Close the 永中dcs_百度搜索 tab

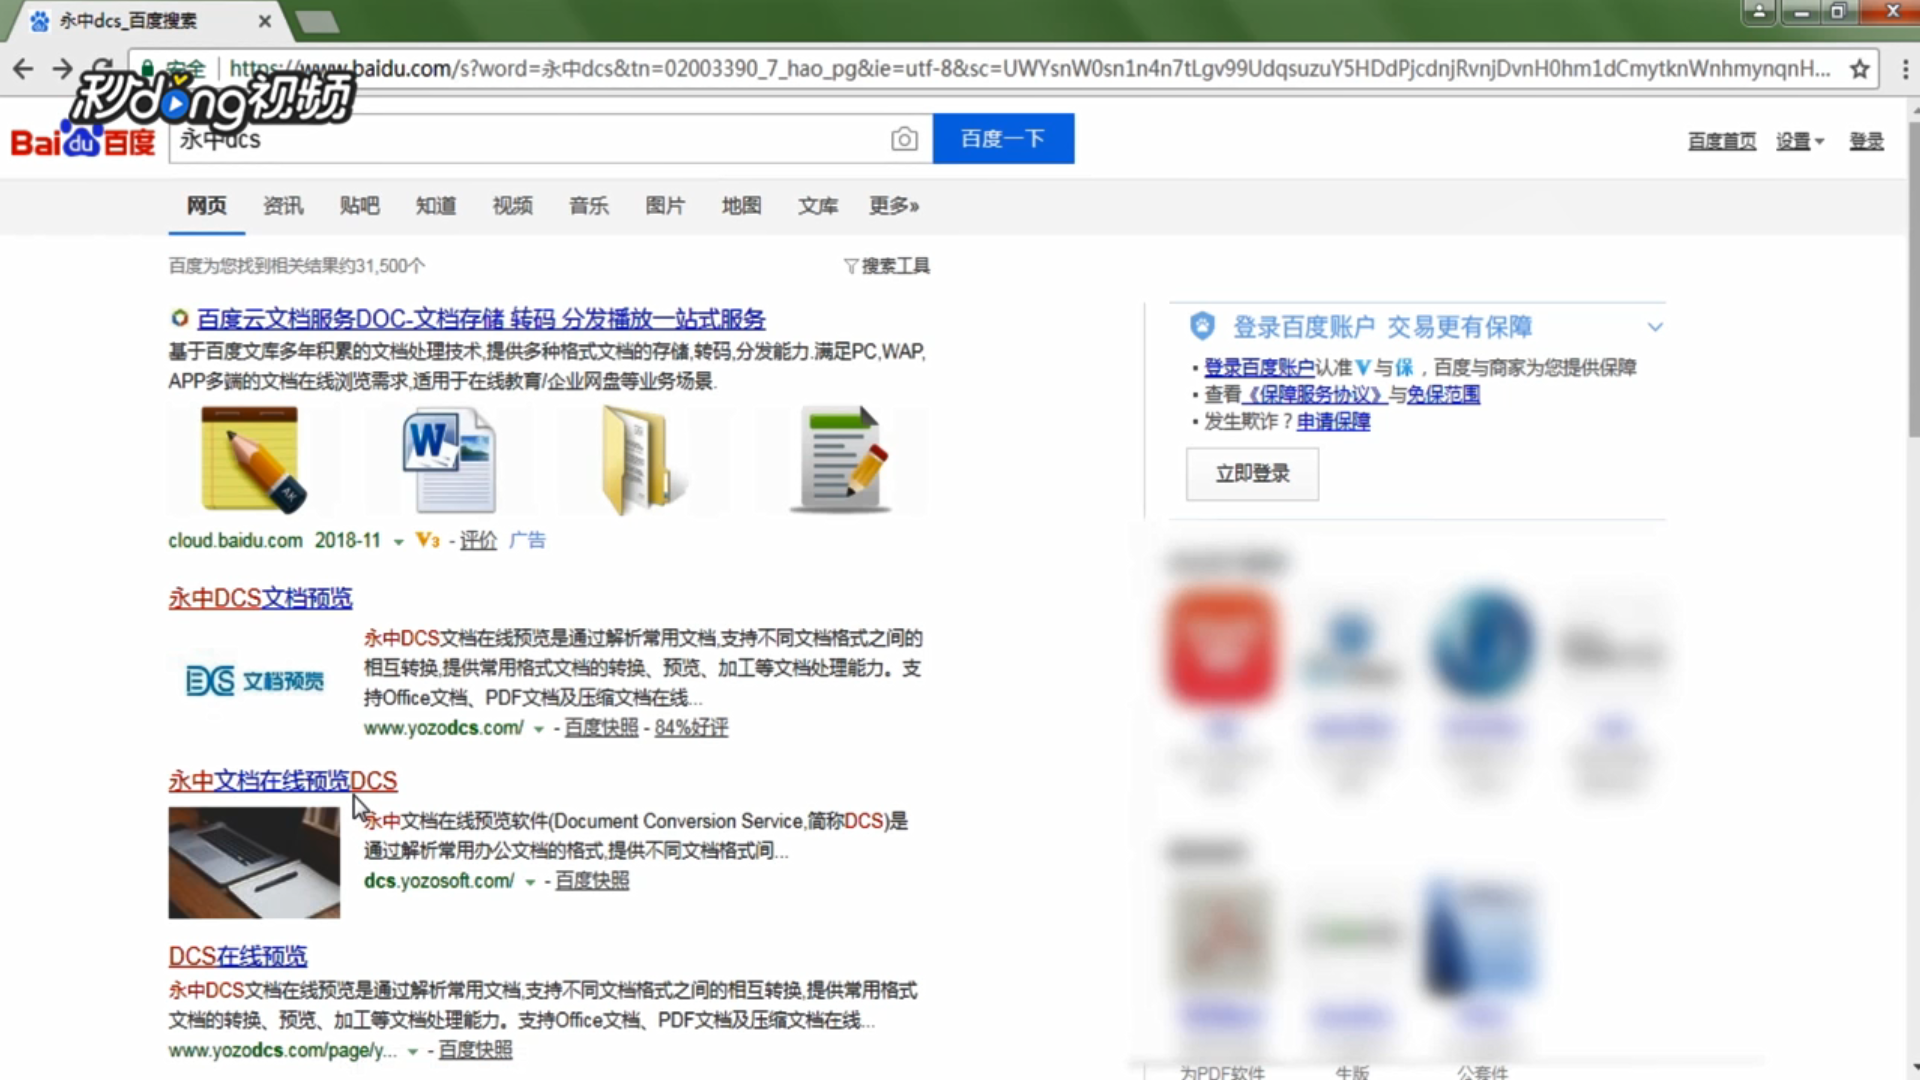point(264,21)
